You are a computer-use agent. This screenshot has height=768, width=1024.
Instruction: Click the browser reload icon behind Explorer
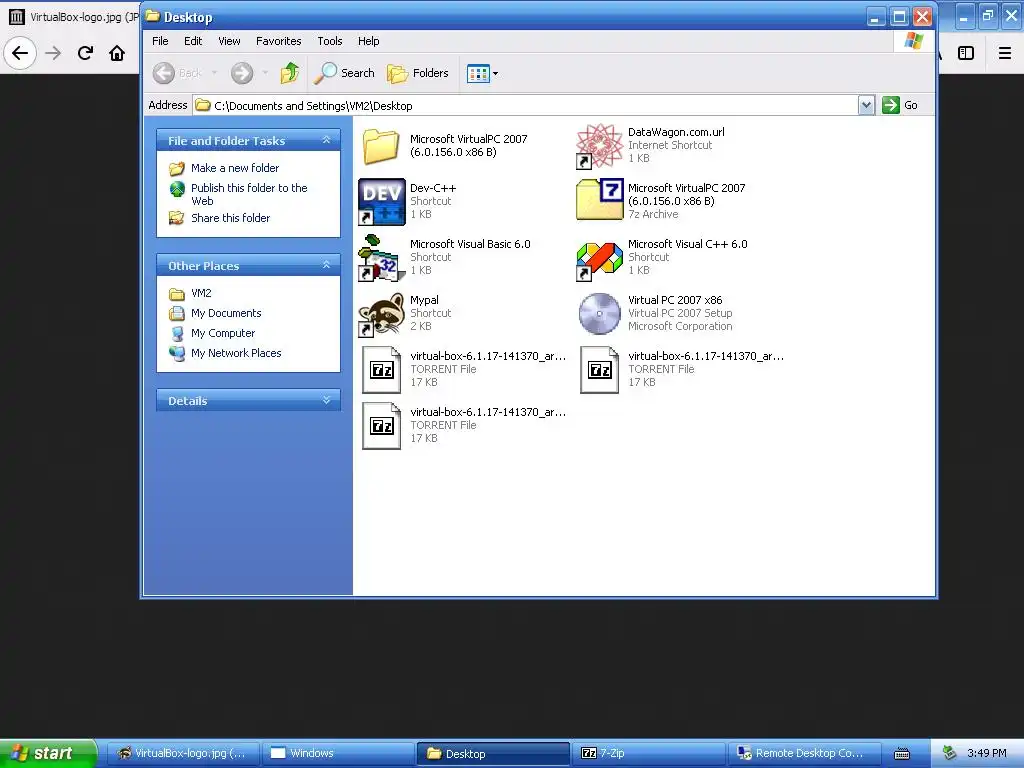point(85,53)
